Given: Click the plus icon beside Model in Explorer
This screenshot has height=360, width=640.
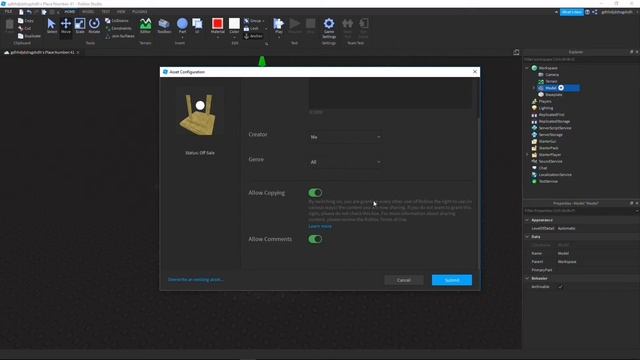Looking at the screenshot, I should pos(561,88).
